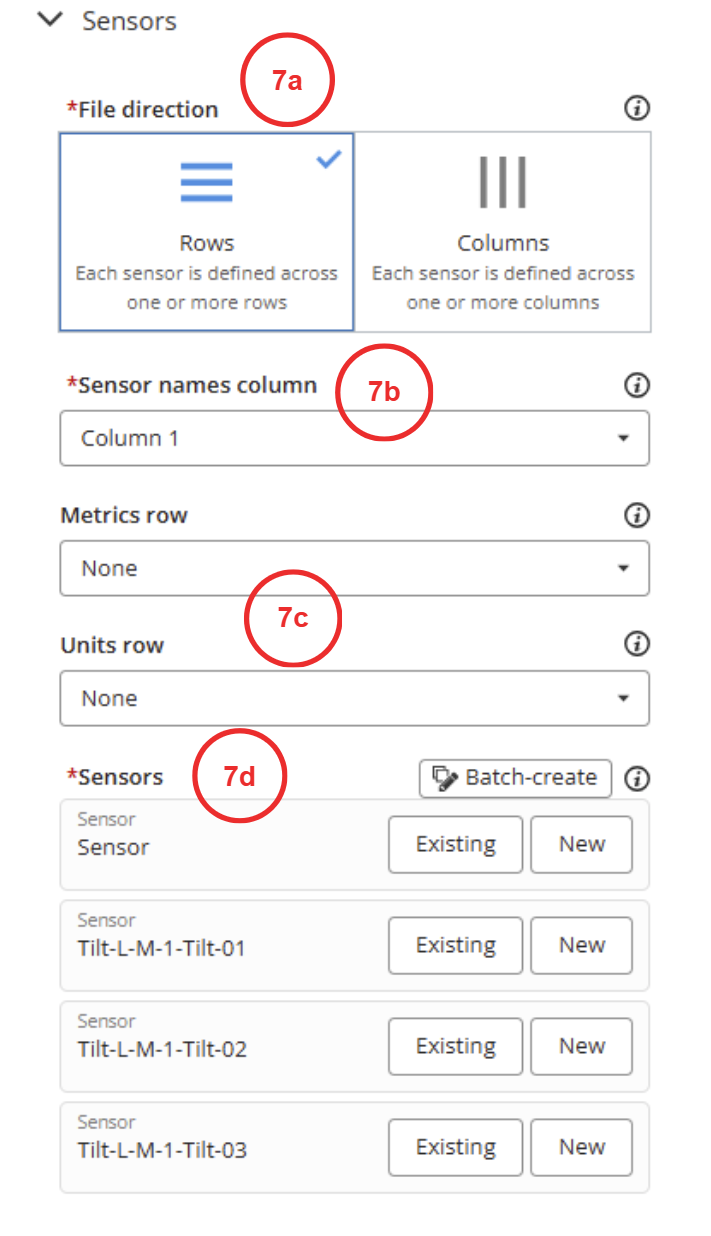Viewport: 711px width, 1236px height.
Task: Choose Existing for Tilt-L-M-1-Tilt-03
Action: click(455, 1147)
